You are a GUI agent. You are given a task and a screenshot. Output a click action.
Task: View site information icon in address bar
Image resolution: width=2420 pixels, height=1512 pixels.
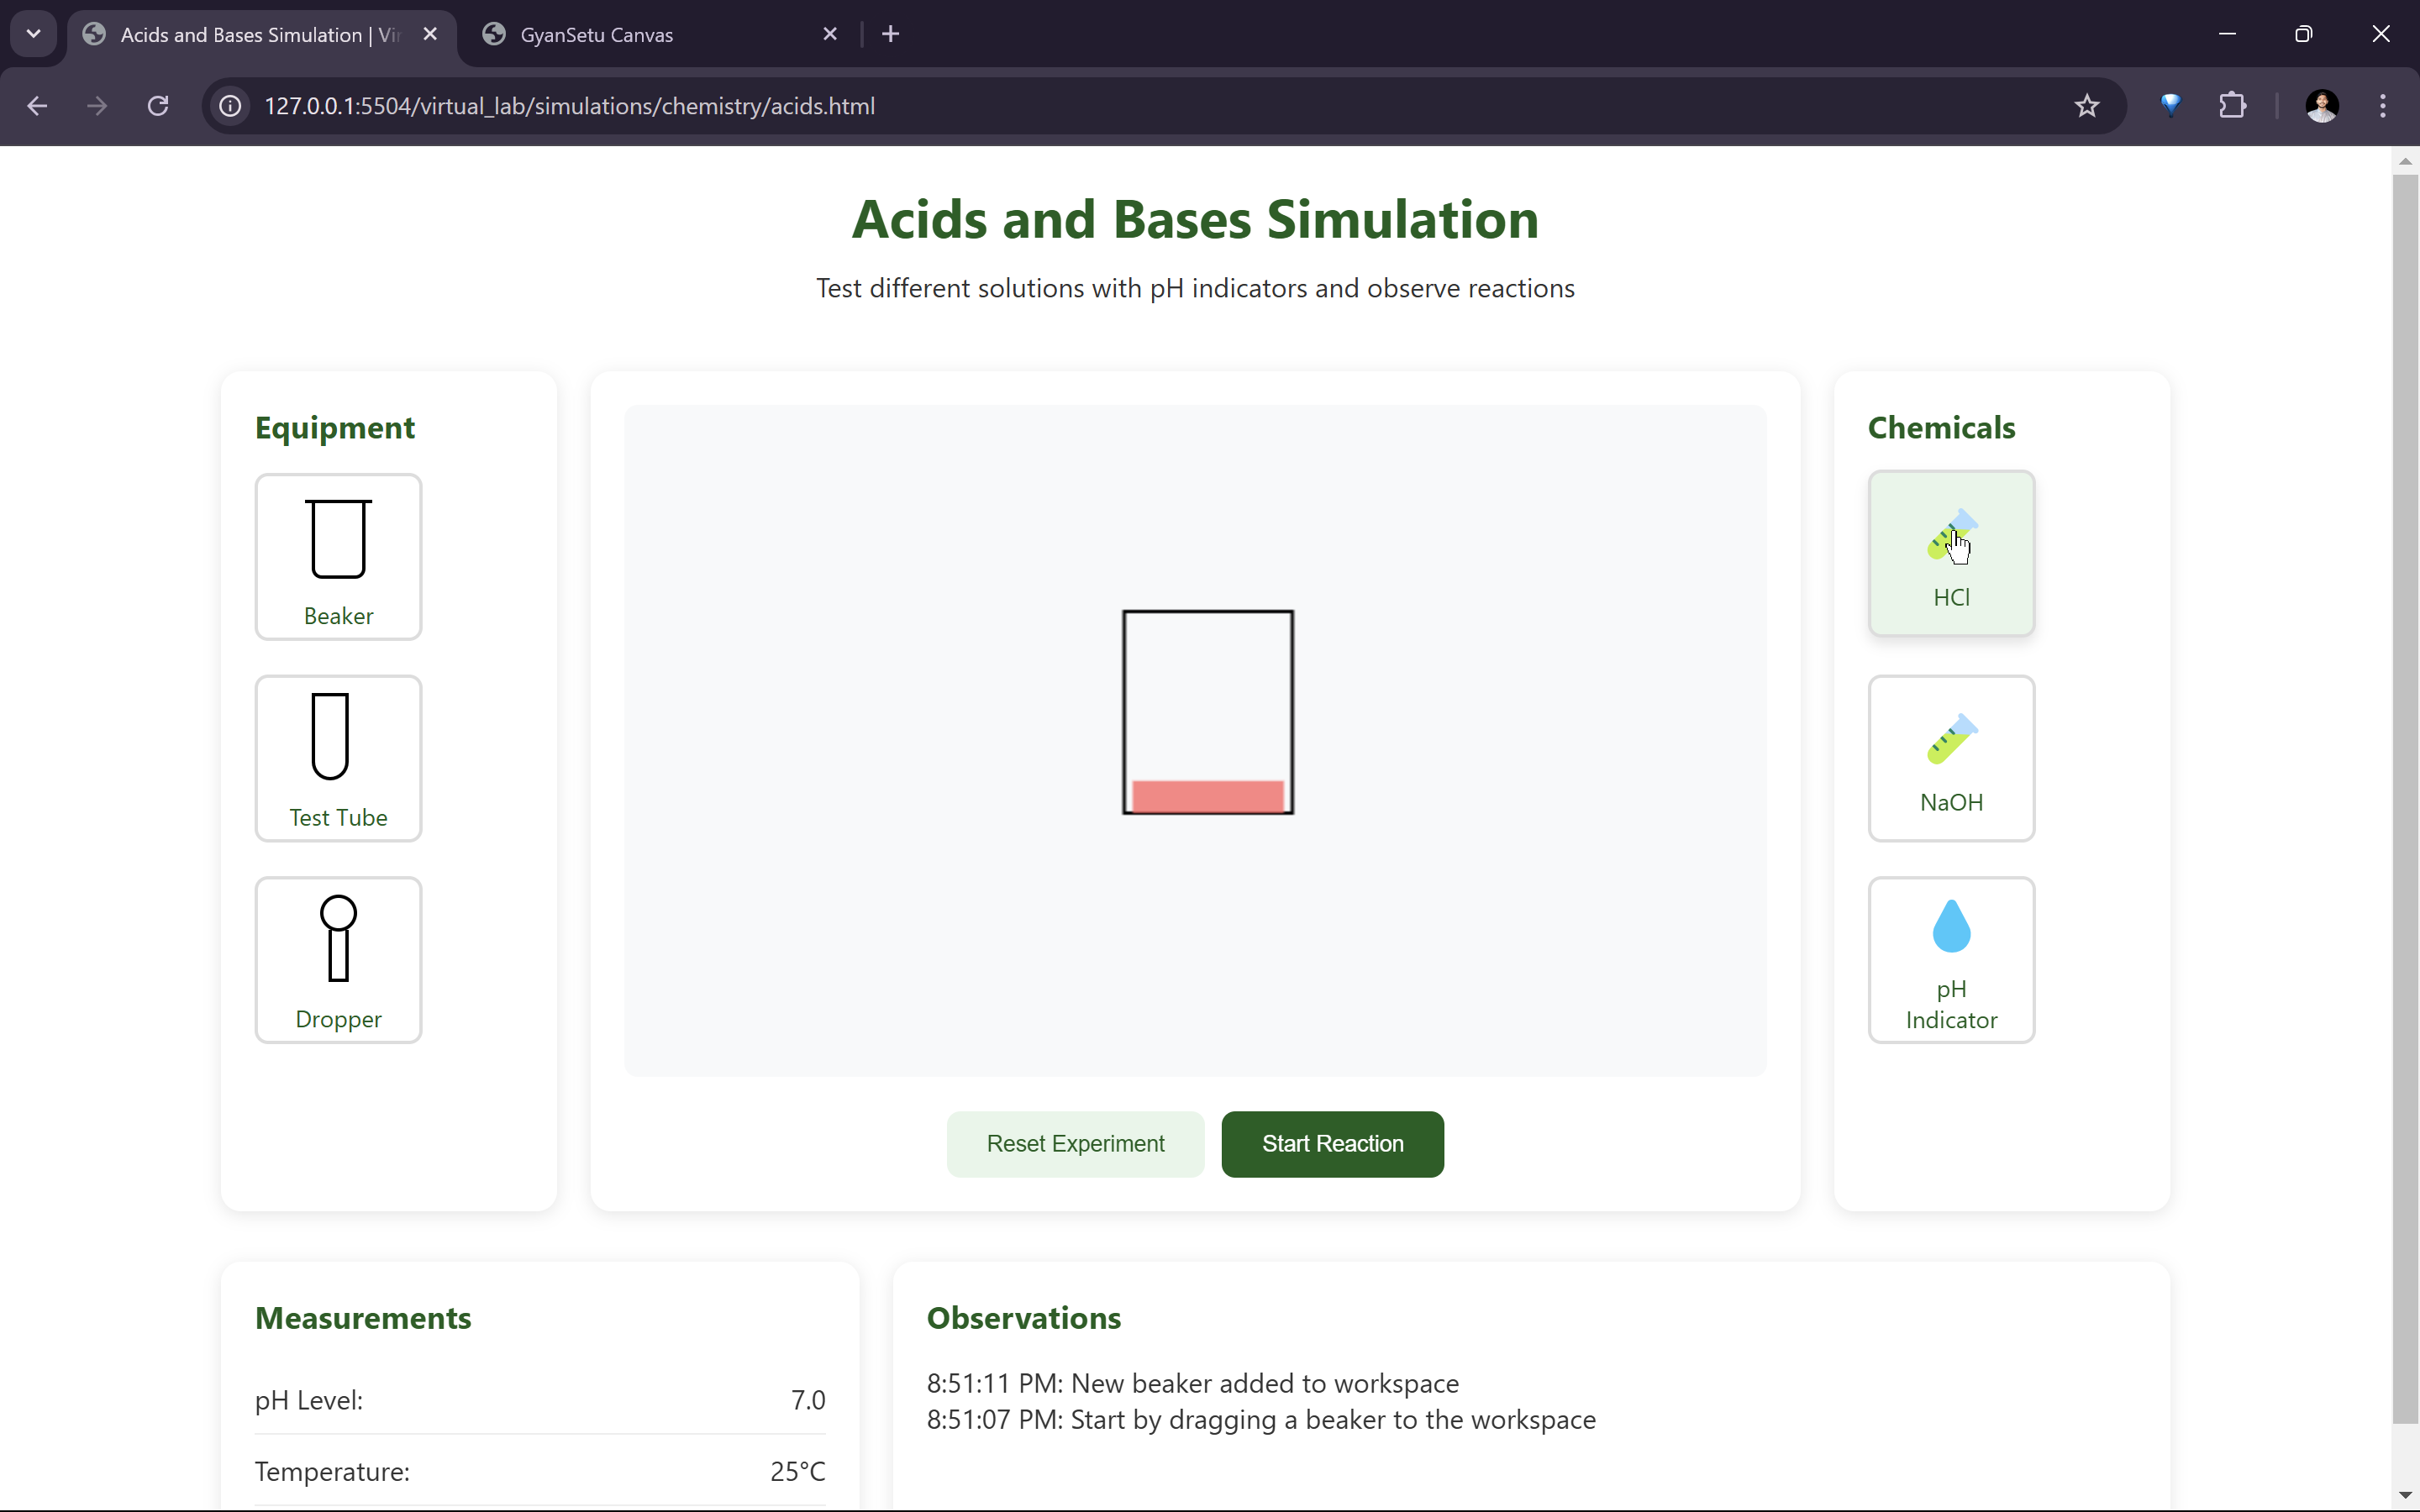point(231,106)
